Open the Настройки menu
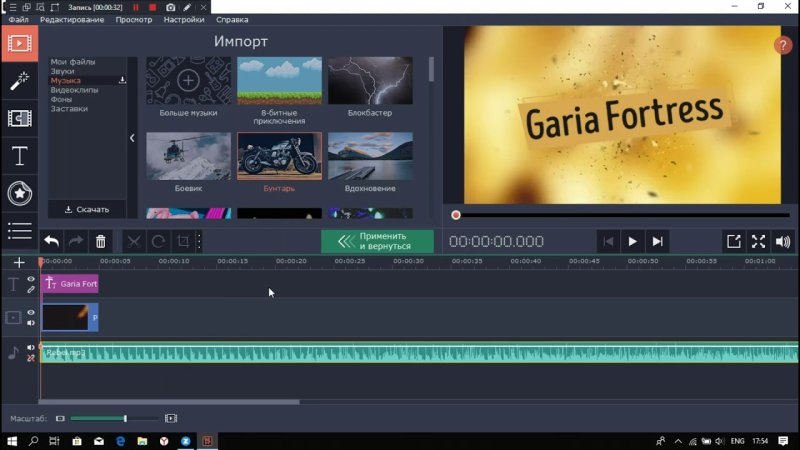The width and height of the screenshot is (800, 450). point(184,19)
